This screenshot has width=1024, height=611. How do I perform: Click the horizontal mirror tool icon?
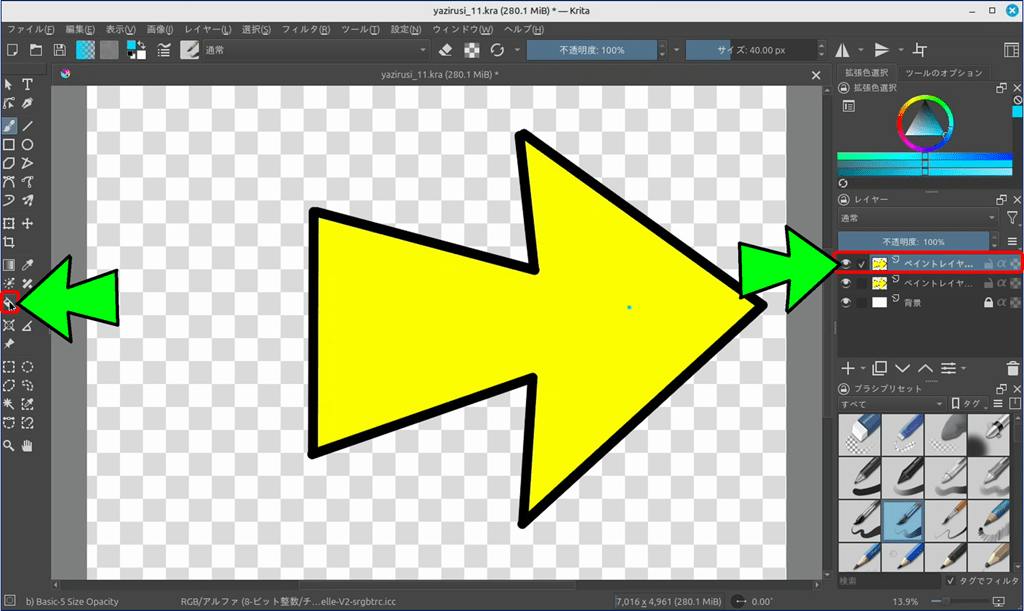(843, 50)
